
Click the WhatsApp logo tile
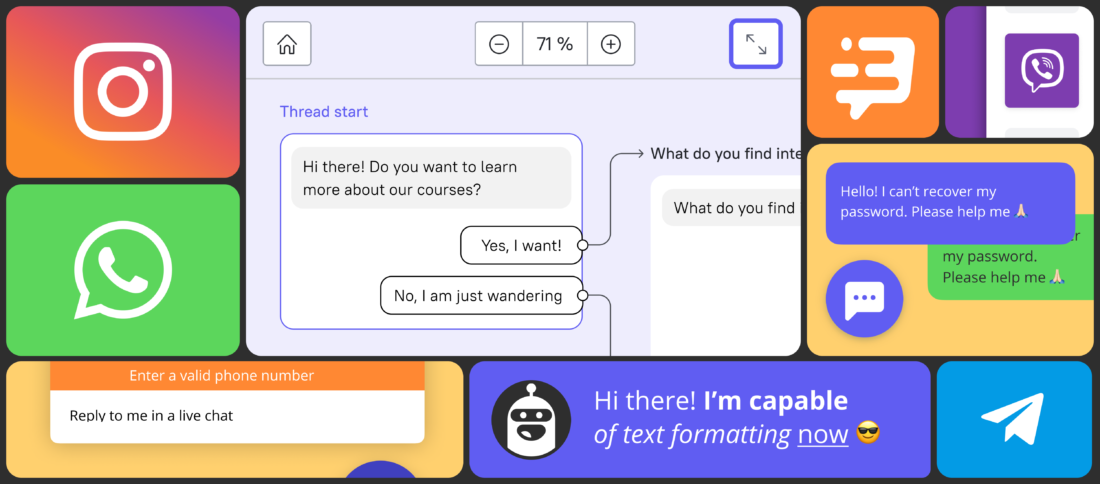click(123, 270)
